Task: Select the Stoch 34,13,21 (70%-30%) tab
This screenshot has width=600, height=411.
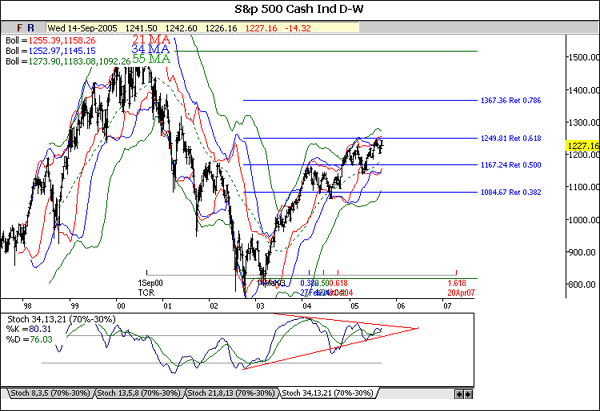Action: pos(328,393)
